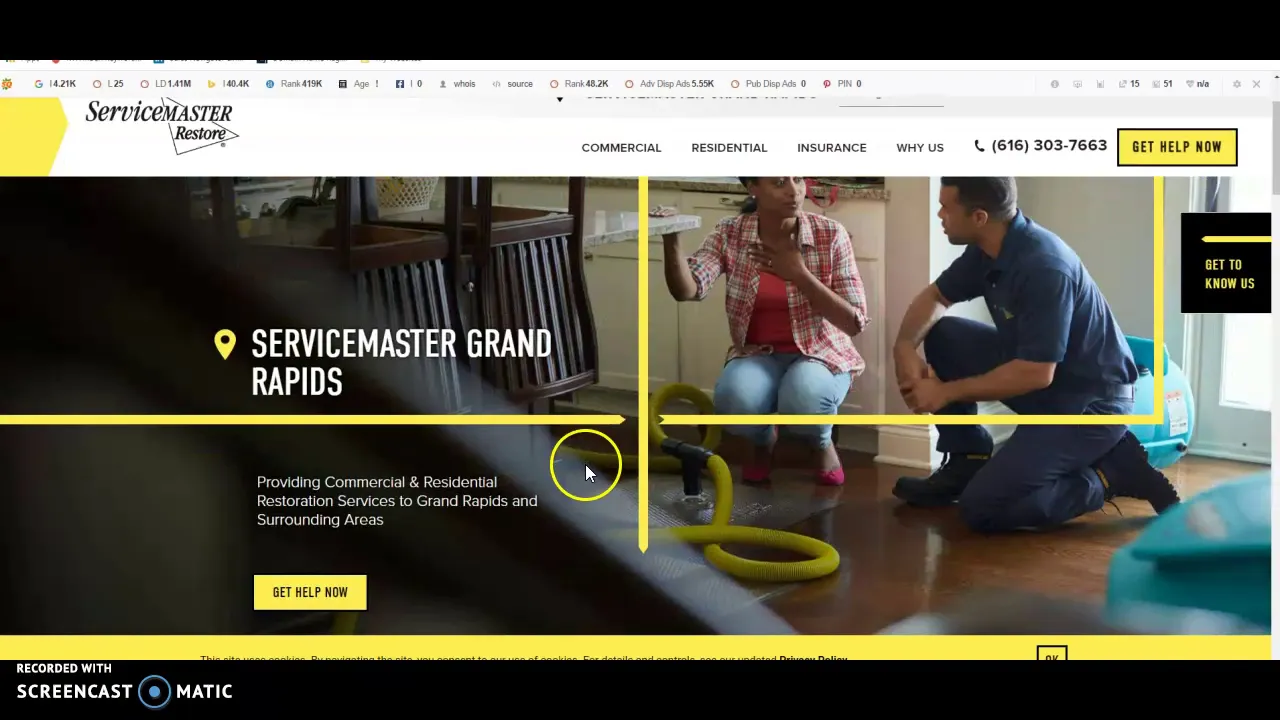
Task: Open SEO toolbar settings gear
Action: coord(1237,84)
